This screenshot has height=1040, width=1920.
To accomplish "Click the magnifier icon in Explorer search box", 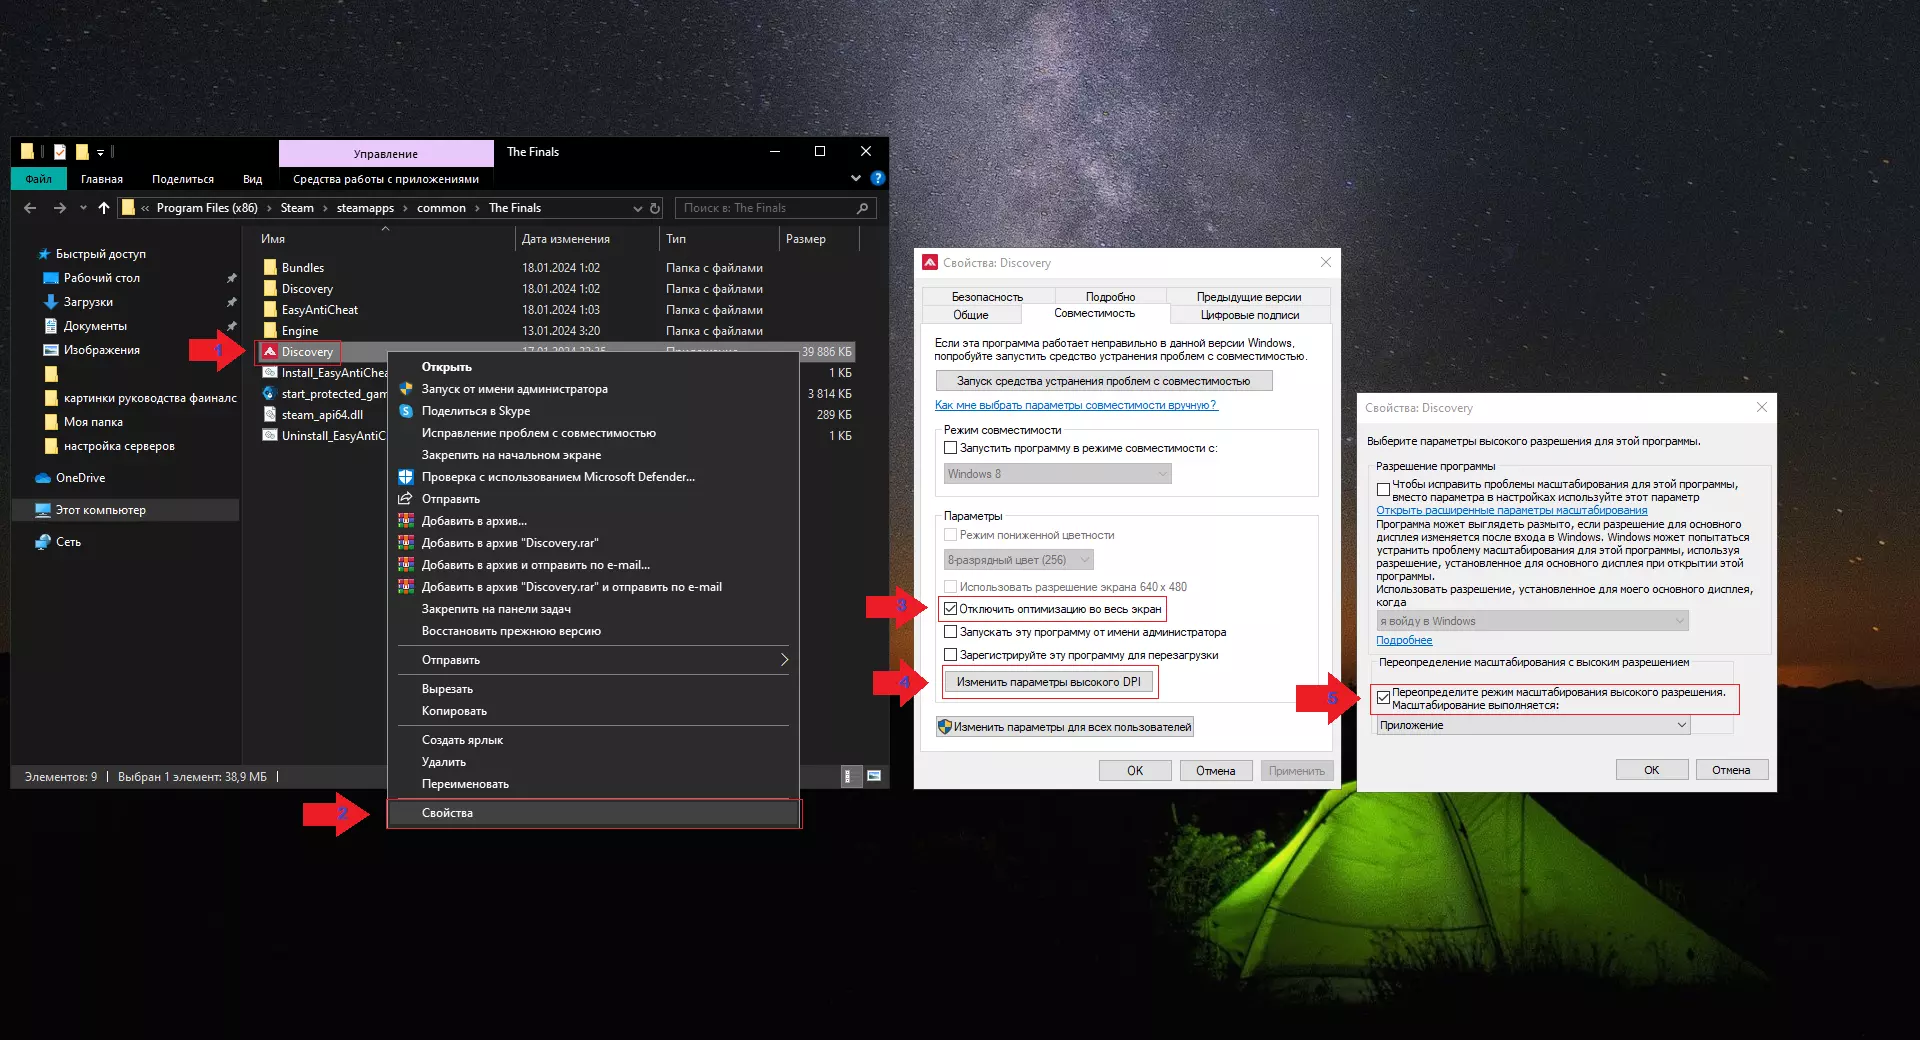I will tap(862, 208).
